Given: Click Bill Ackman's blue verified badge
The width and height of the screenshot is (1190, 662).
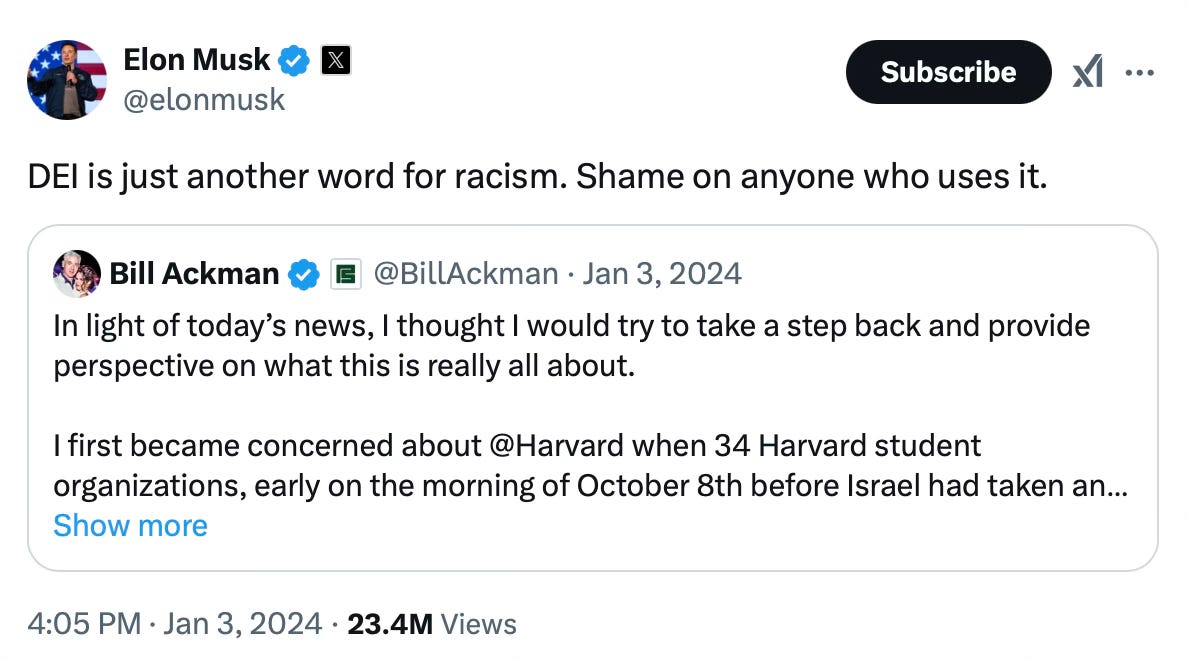Looking at the screenshot, I should point(304,274).
